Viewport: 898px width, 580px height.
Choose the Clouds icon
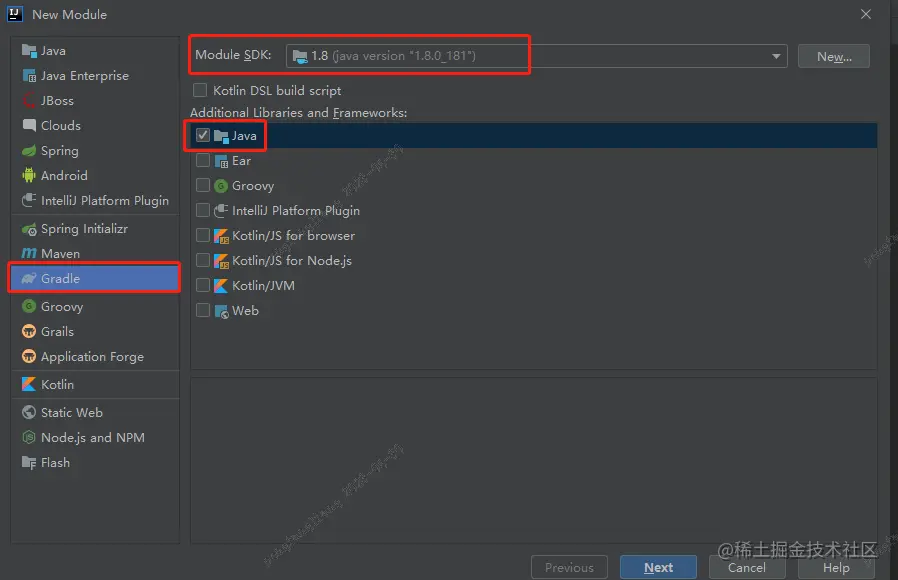[29, 125]
